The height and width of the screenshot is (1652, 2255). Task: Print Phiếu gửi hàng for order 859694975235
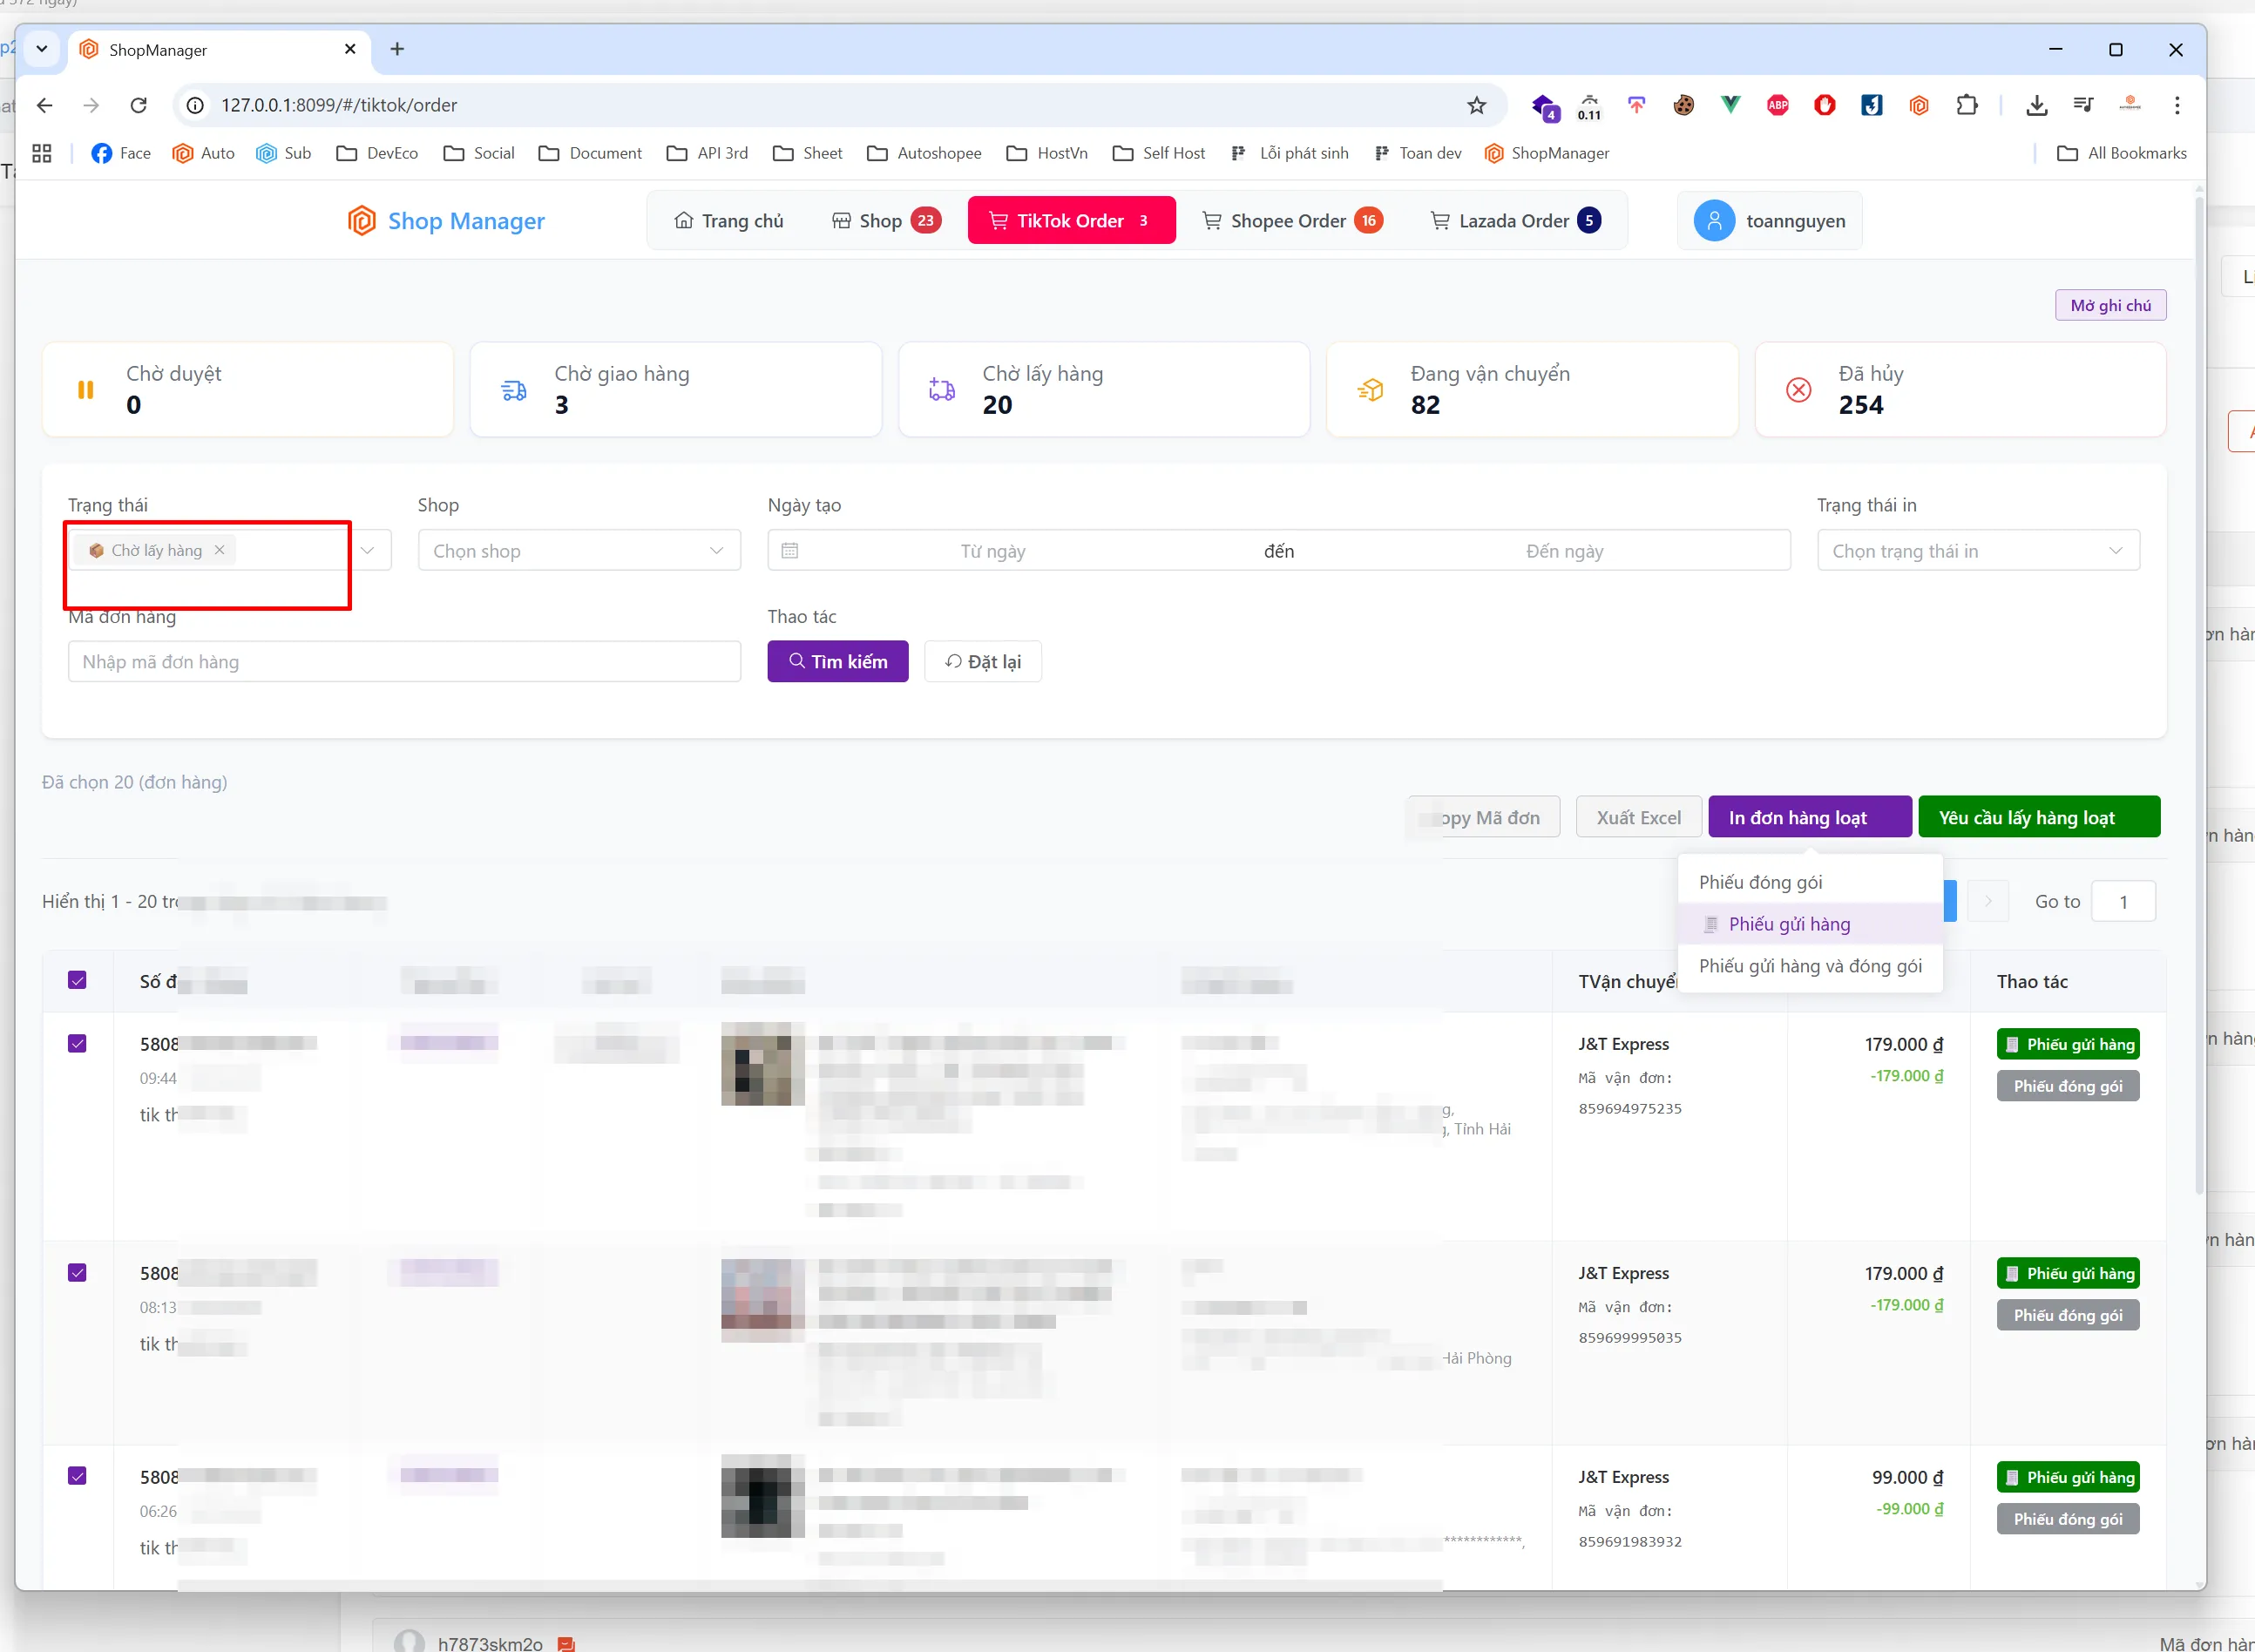coord(2067,1044)
